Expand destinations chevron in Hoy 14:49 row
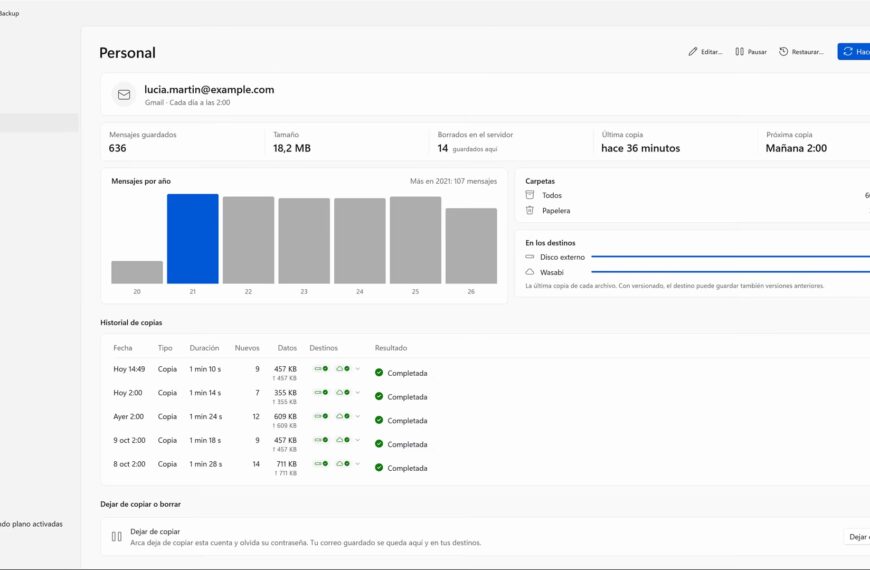The height and width of the screenshot is (570, 870). coord(358,369)
